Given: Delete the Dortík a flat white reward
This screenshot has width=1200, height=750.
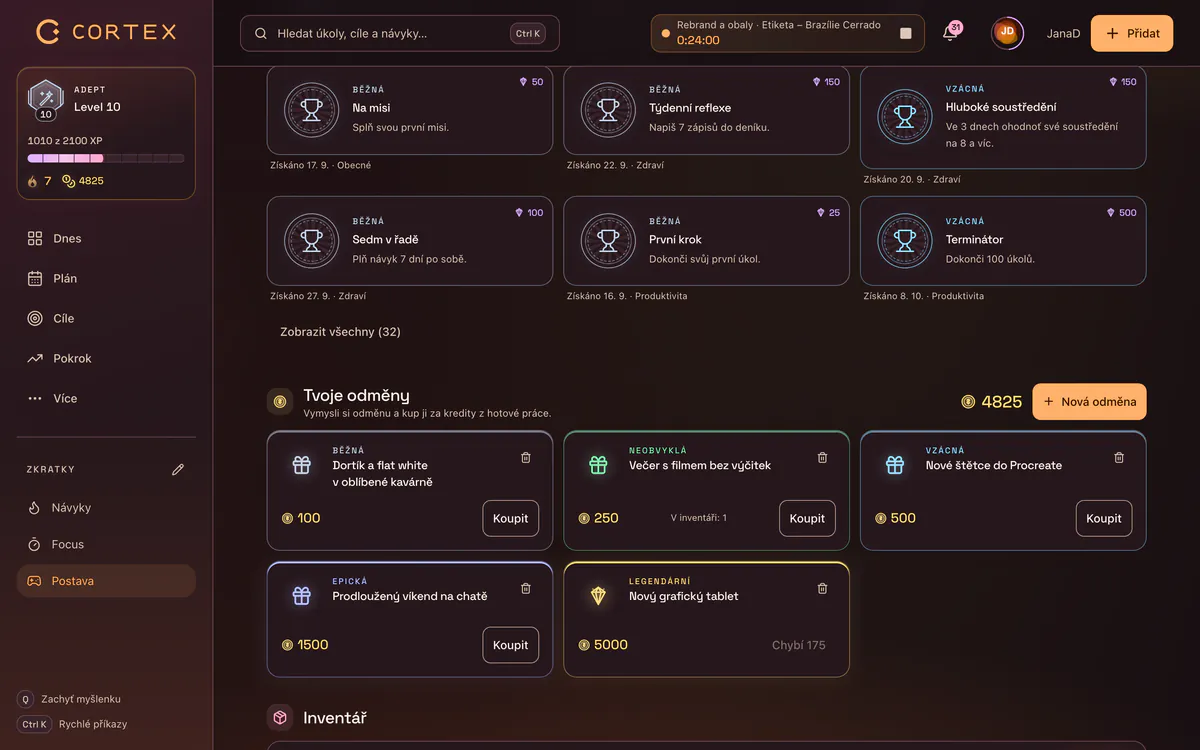Looking at the screenshot, I should (526, 457).
